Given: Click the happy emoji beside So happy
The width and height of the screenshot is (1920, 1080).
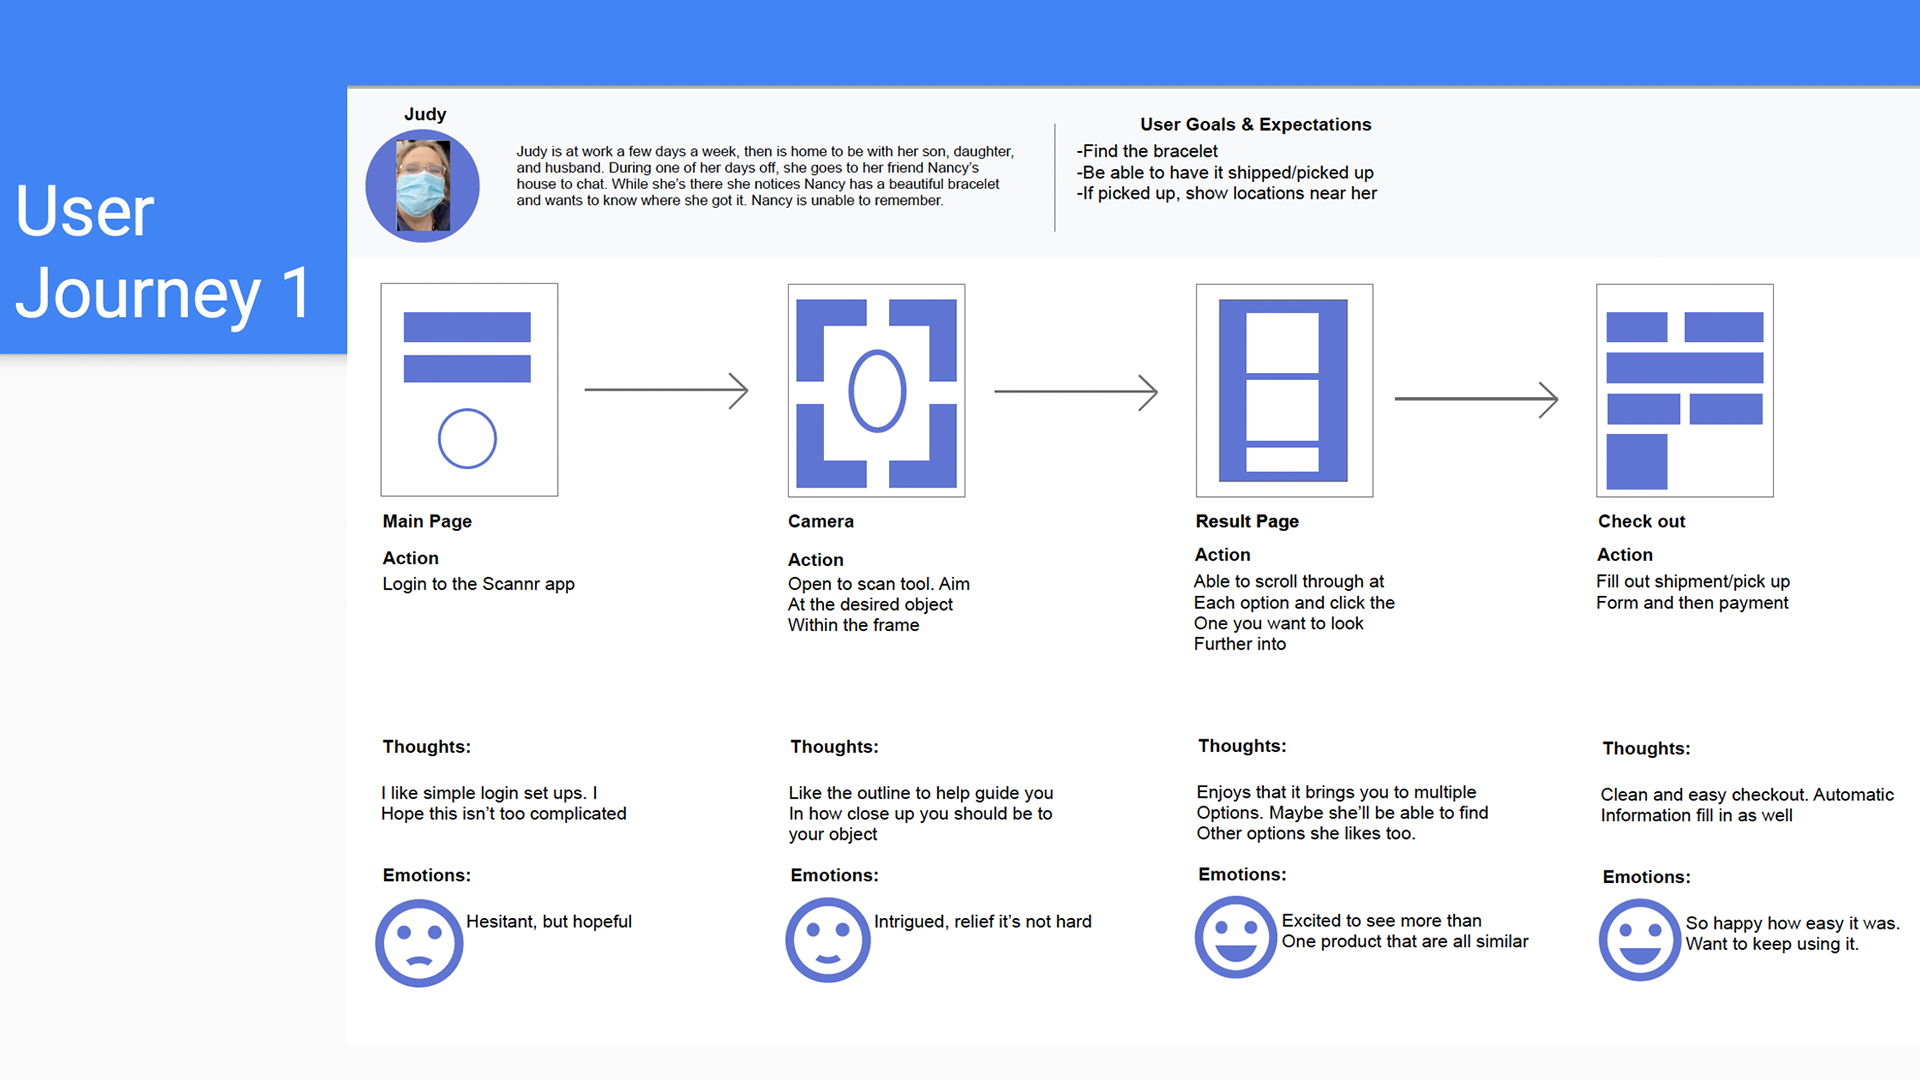Looking at the screenshot, I should click(x=1640, y=940).
